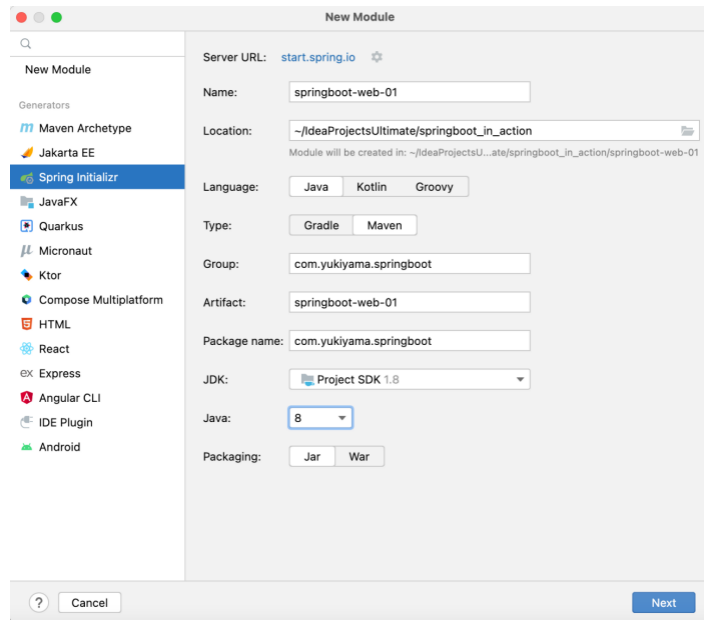
Task: Select Maven Archetype generator
Action: (97, 128)
